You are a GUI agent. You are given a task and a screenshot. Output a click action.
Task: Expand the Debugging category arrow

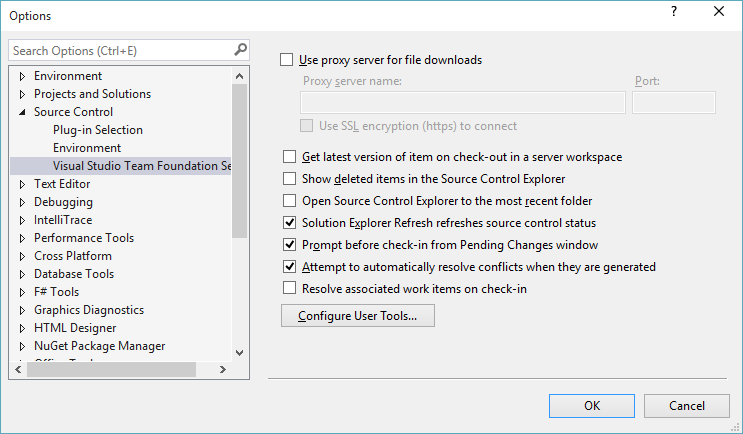pyautogui.click(x=22, y=202)
